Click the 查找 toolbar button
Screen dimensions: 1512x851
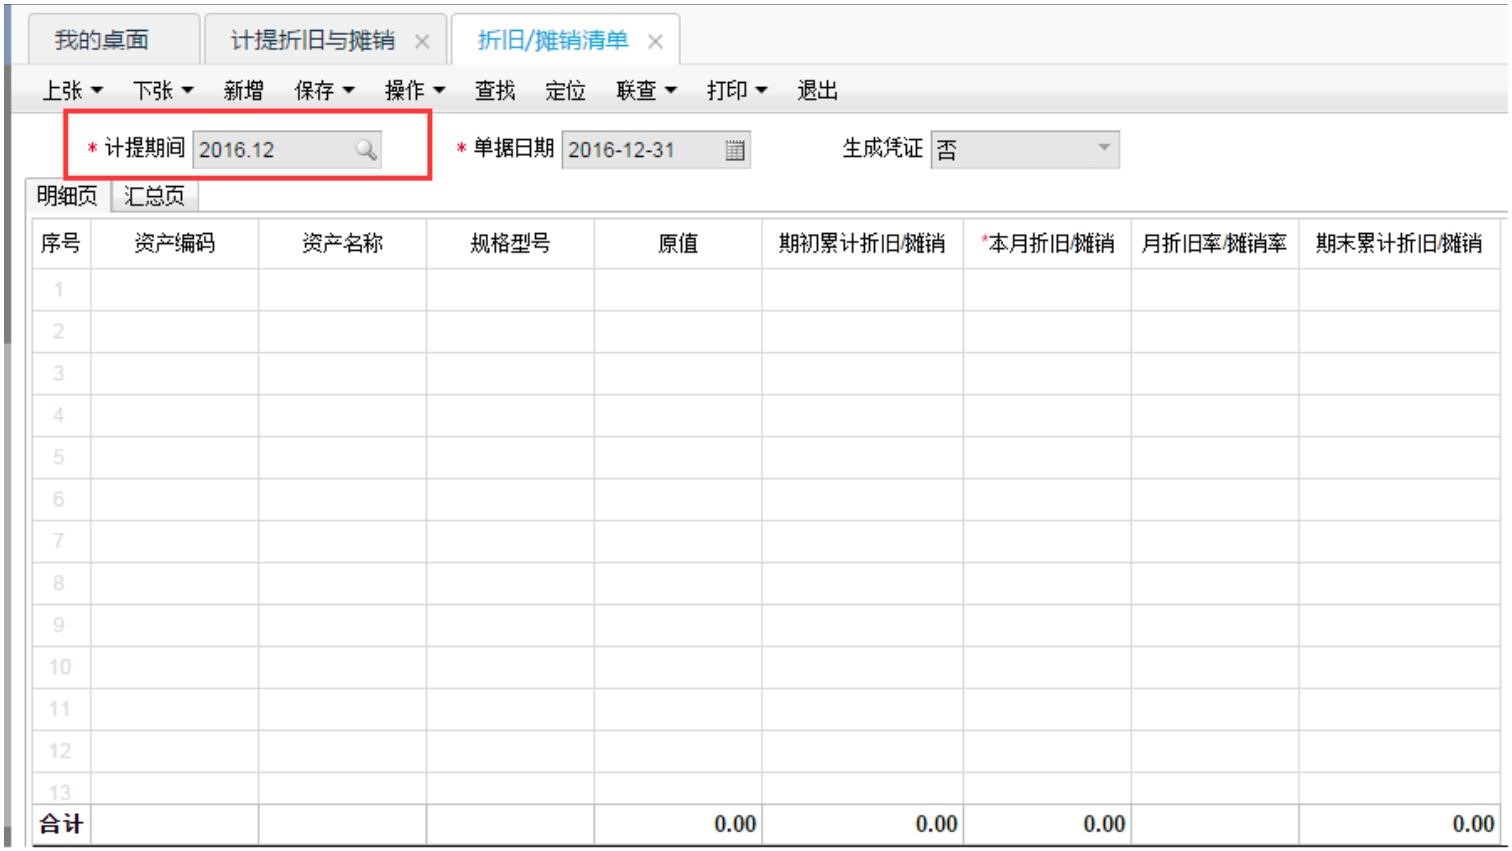[494, 91]
